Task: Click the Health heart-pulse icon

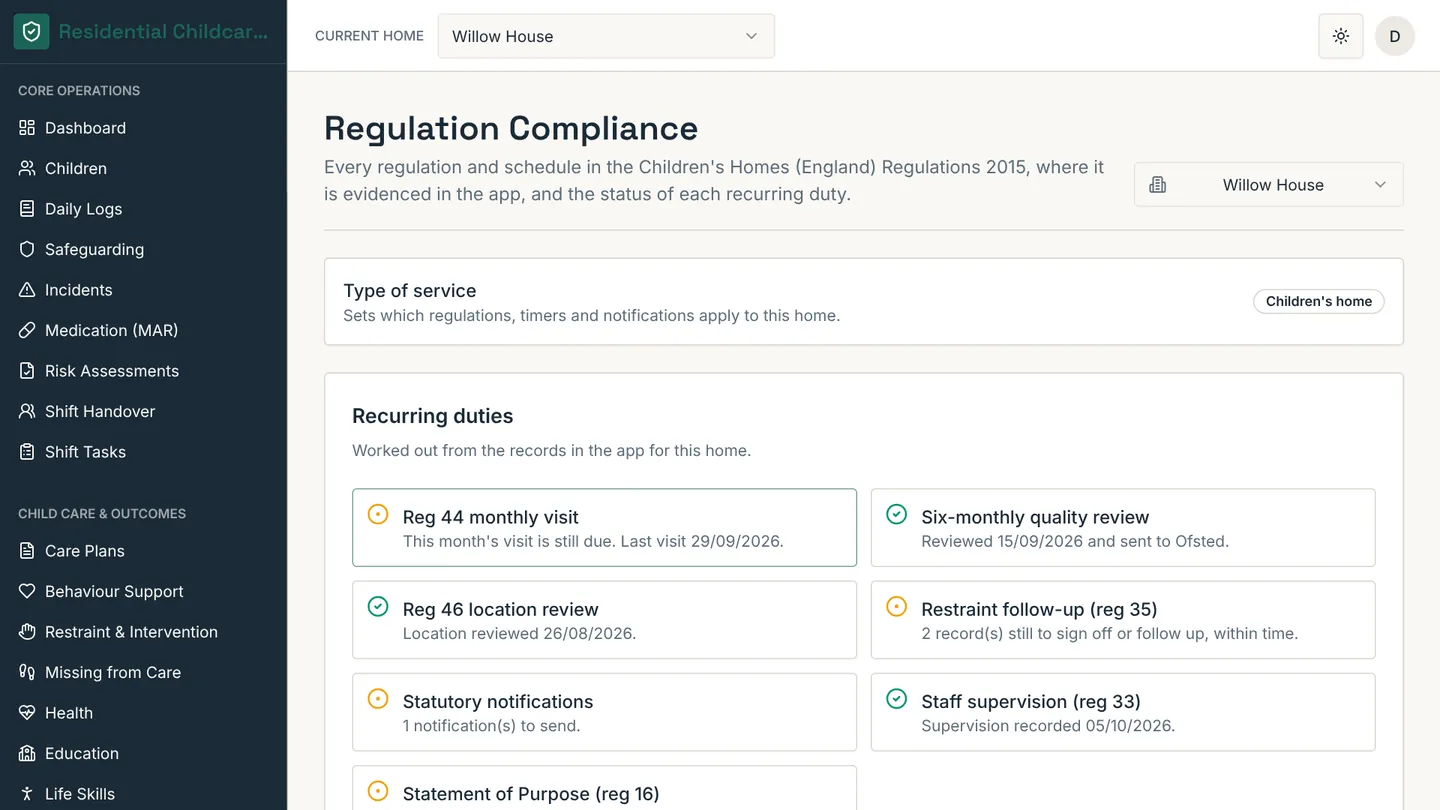Action: coord(27,713)
